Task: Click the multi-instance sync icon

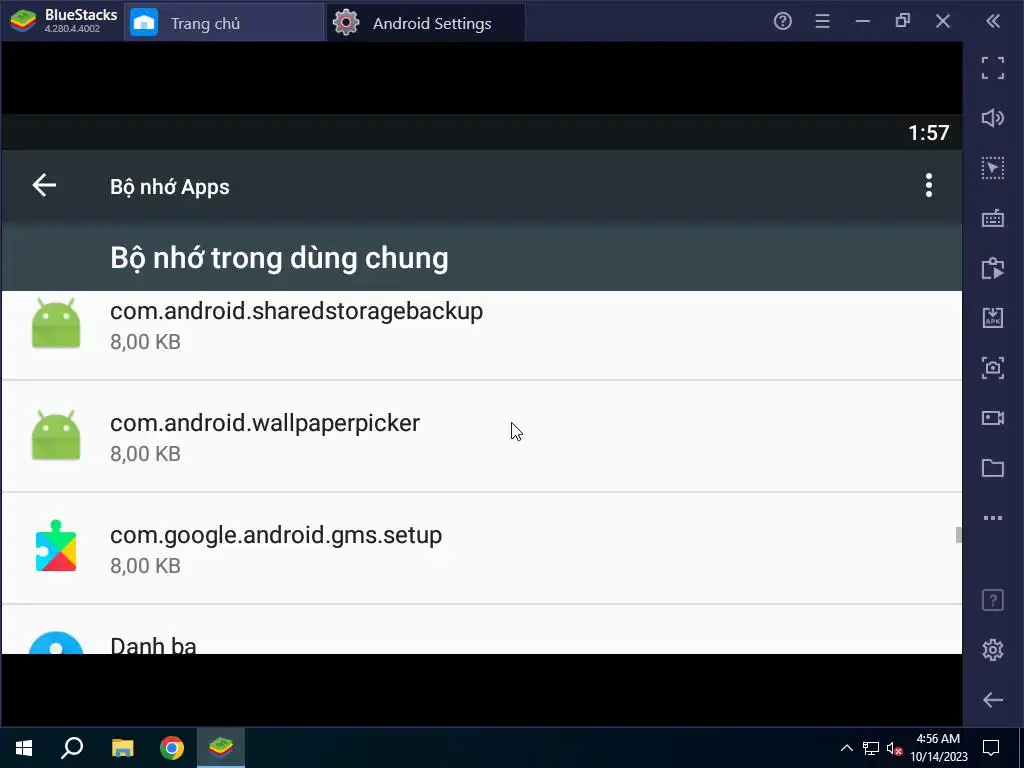Action: 993,268
